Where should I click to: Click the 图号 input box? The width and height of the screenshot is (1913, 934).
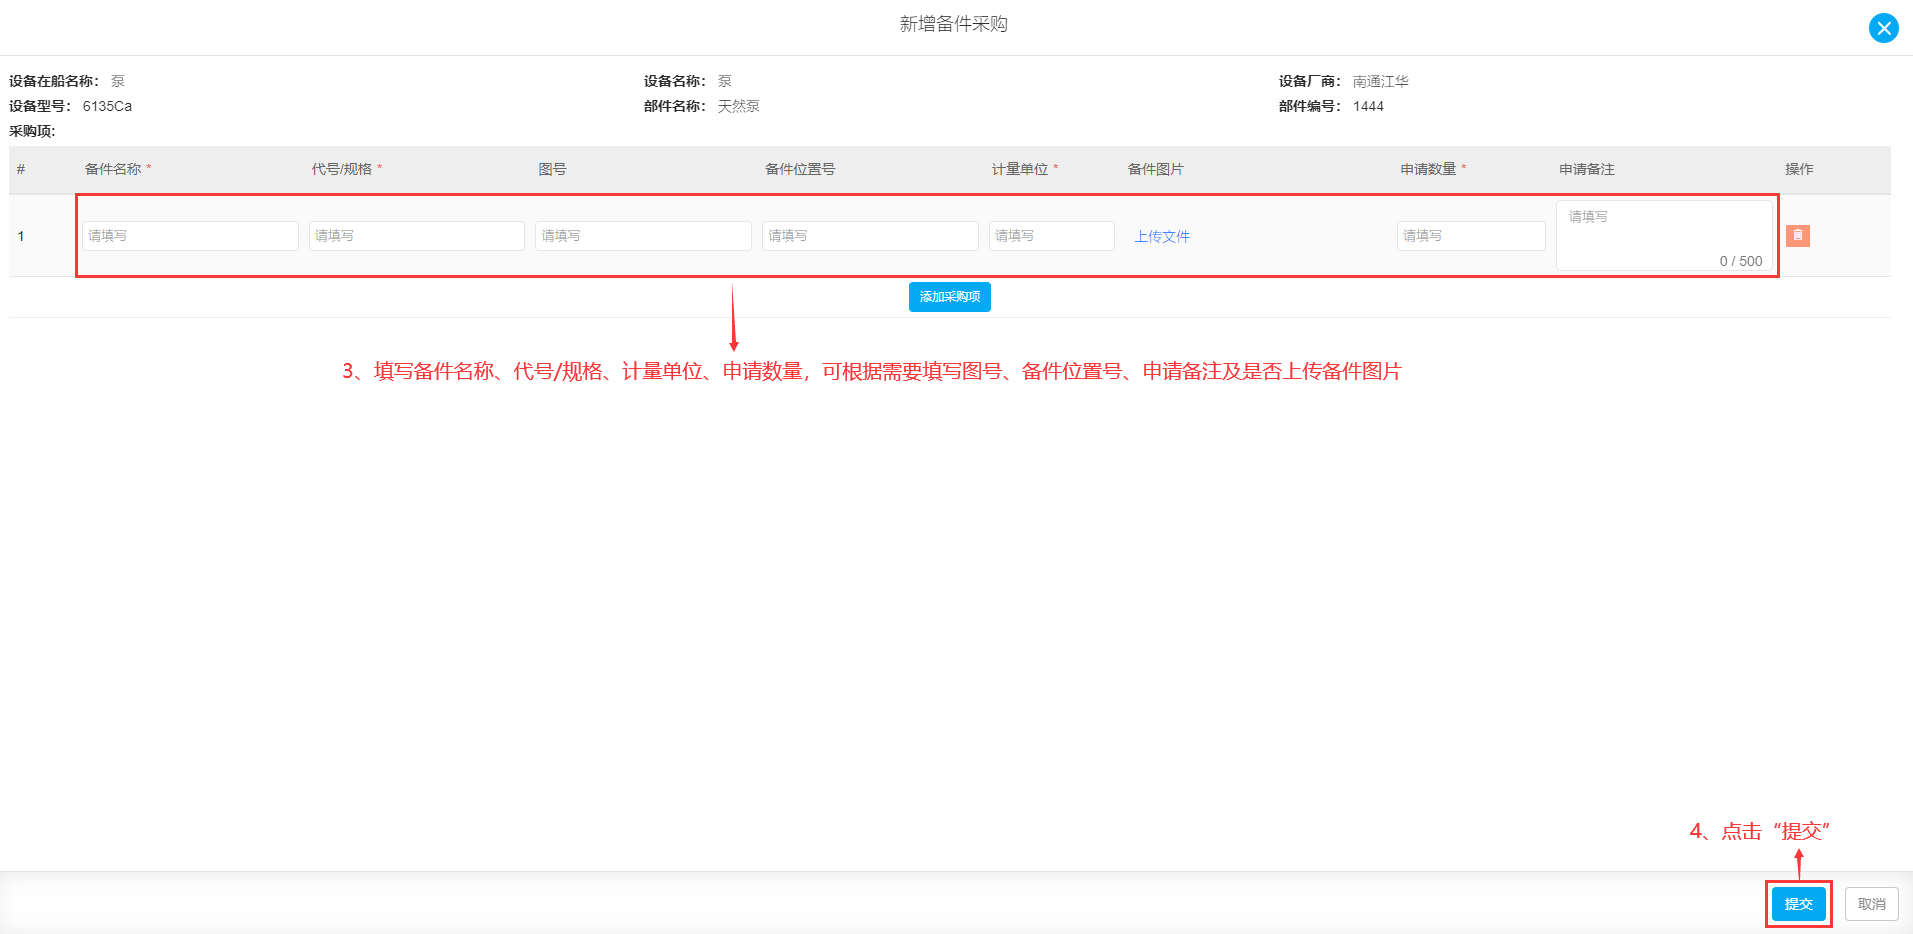[x=643, y=236]
